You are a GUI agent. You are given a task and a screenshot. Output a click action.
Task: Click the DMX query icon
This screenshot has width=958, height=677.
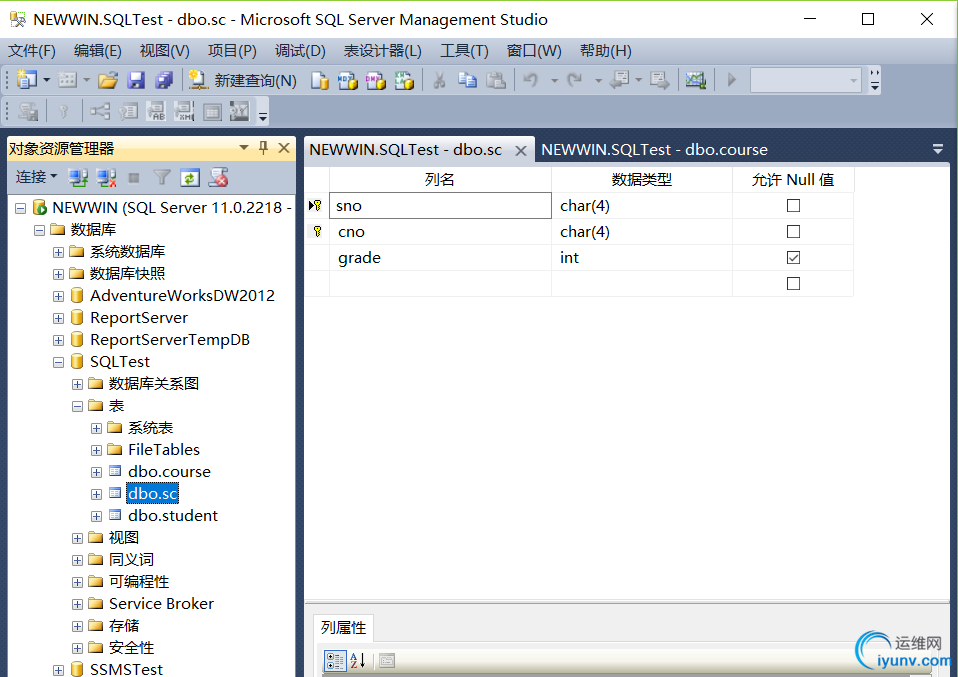pos(375,80)
